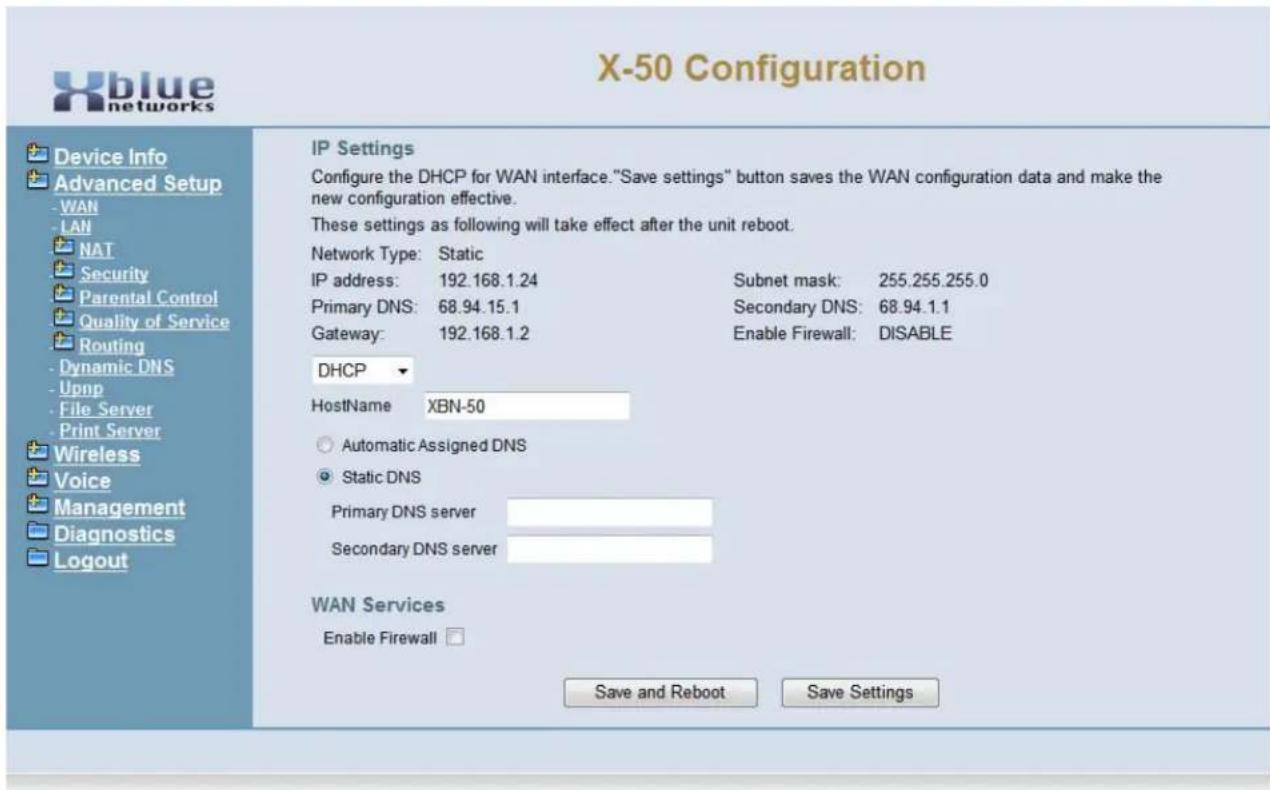Open the NAT submenu

click(x=95, y=248)
